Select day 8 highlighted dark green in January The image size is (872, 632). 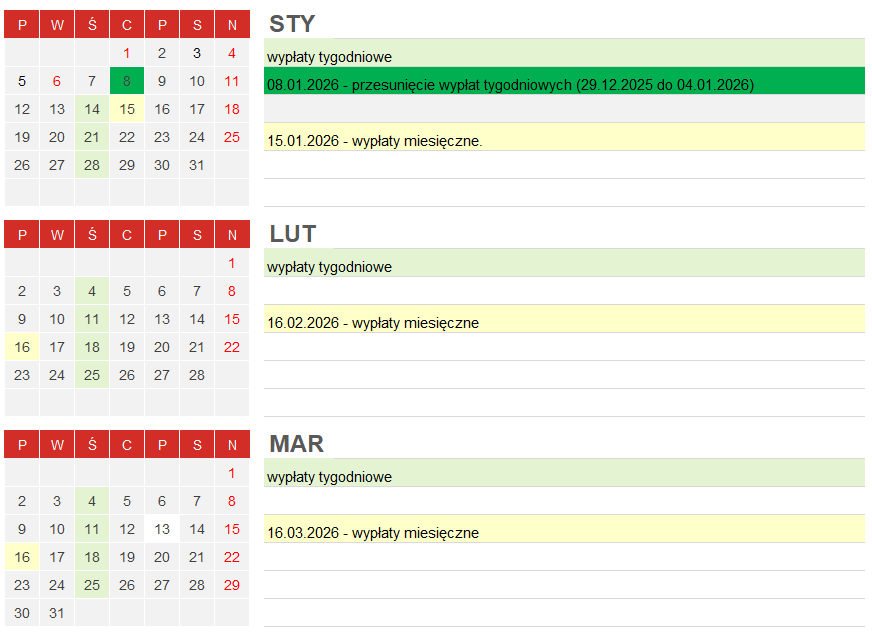(x=127, y=81)
